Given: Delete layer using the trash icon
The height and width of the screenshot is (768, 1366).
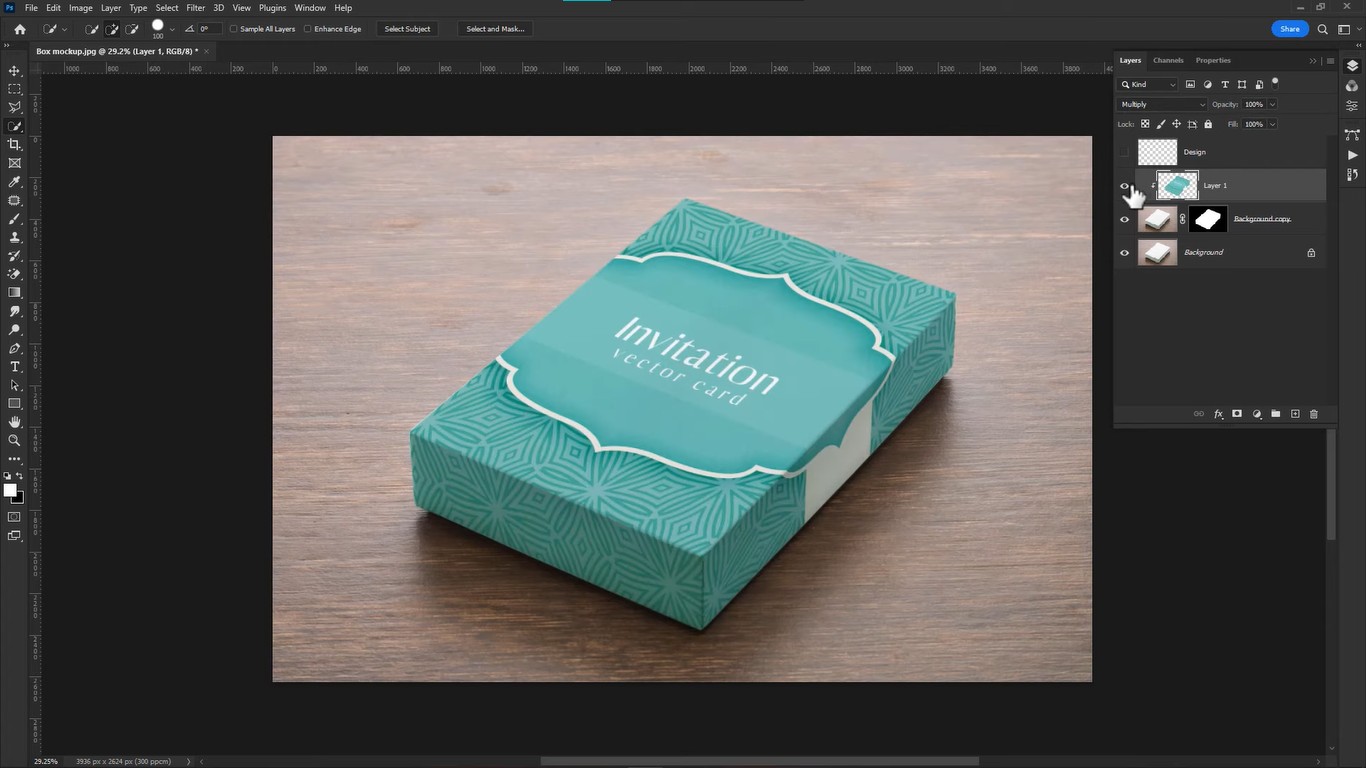Looking at the screenshot, I should [1314, 413].
